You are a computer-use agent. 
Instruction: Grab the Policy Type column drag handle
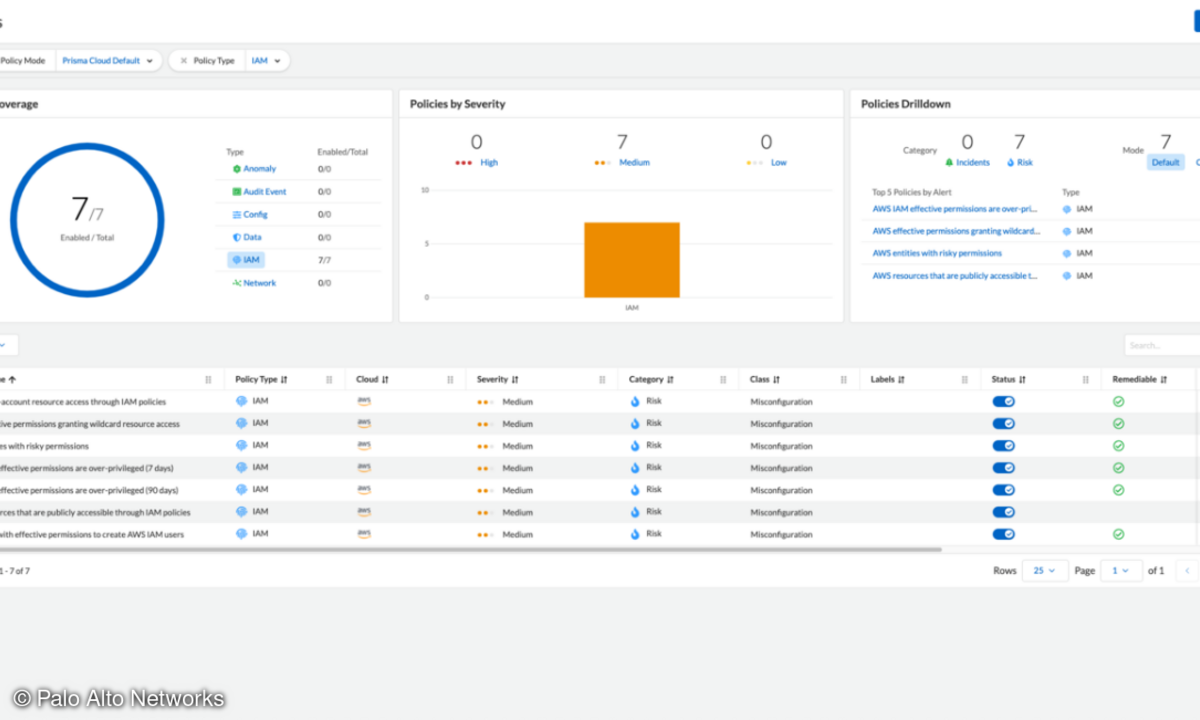coord(329,380)
